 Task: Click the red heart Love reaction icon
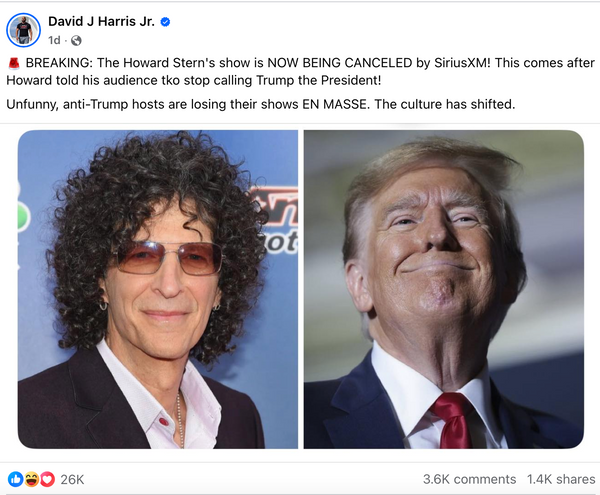(x=47, y=479)
